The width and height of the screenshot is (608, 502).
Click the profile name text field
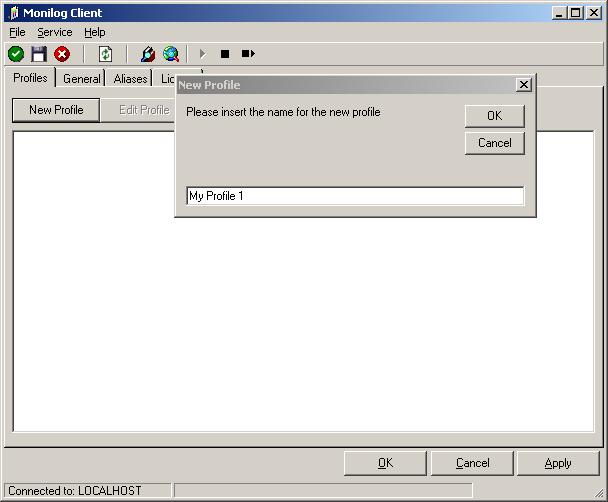click(355, 196)
